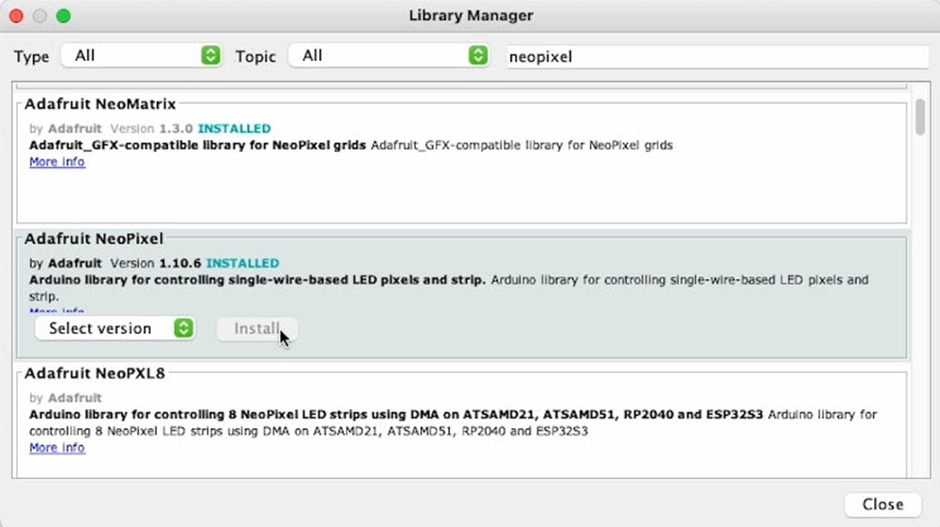Click the Adafruit NeoPixel library title

94,239
